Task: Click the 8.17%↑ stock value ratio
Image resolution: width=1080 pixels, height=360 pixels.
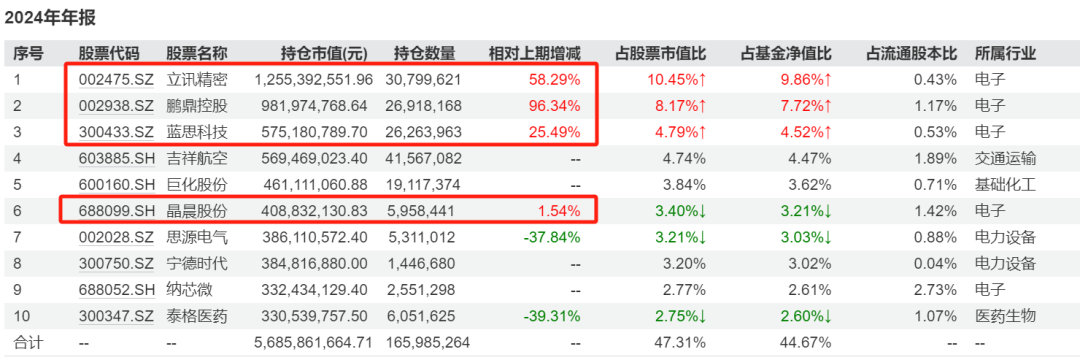Action: click(680, 106)
